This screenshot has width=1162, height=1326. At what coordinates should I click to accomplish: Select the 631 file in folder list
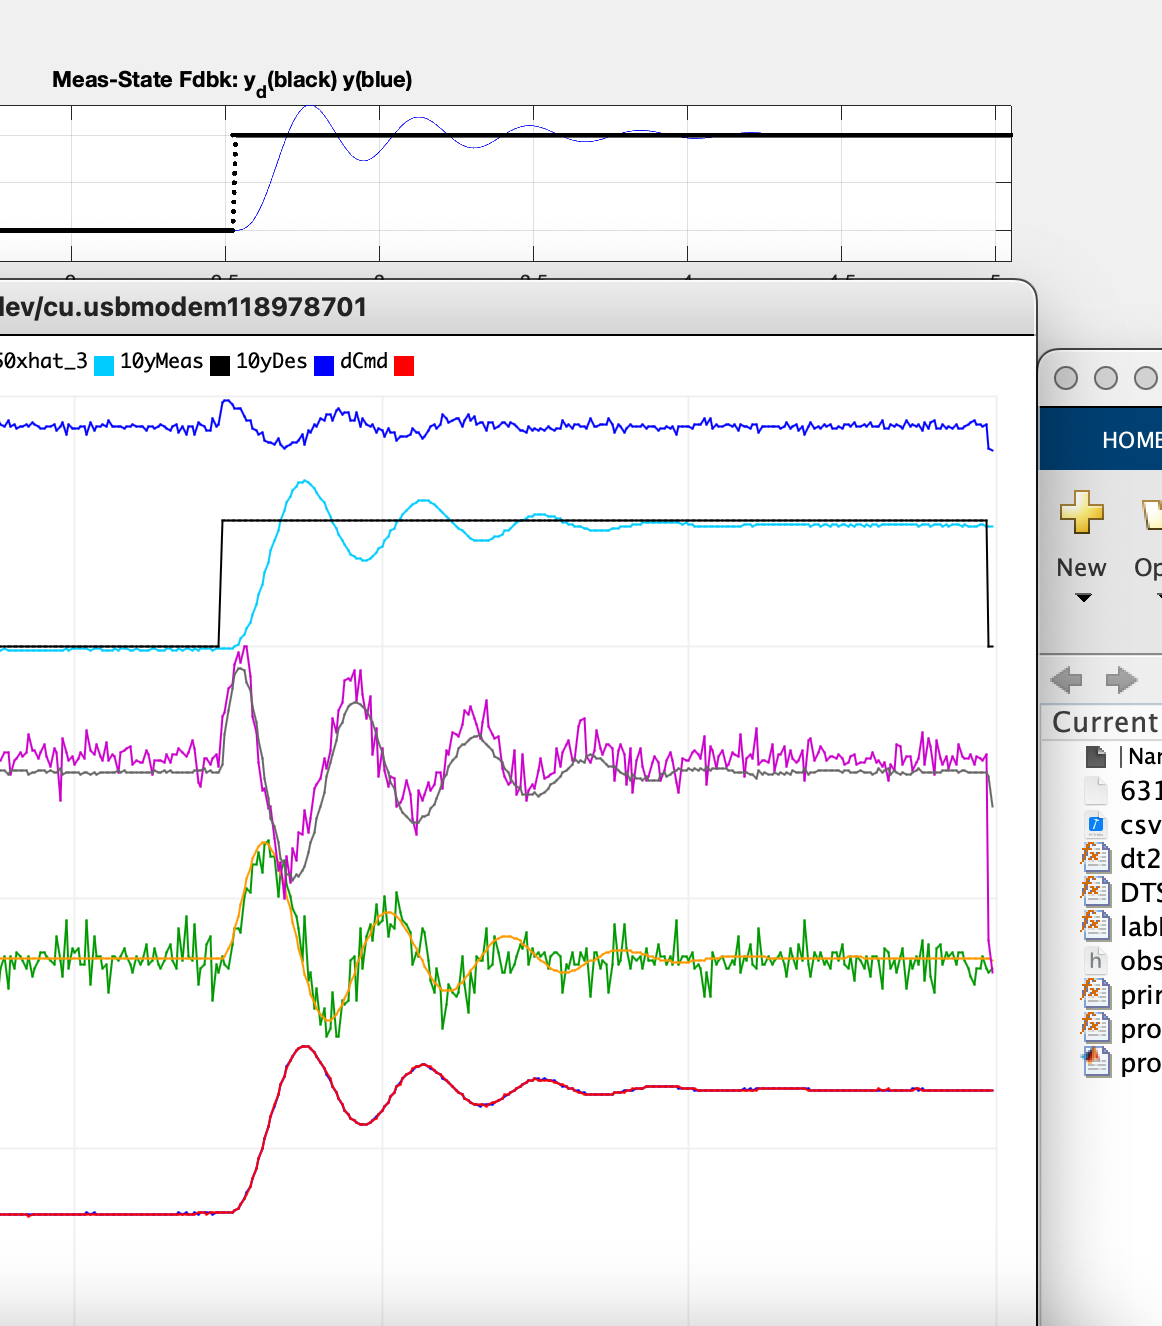click(1140, 791)
